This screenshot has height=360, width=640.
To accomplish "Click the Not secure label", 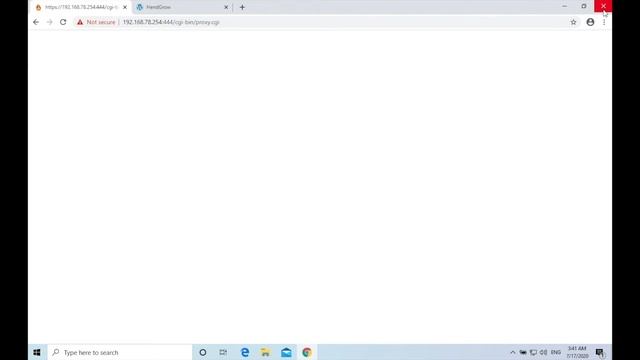I will click(x=101, y=22).
